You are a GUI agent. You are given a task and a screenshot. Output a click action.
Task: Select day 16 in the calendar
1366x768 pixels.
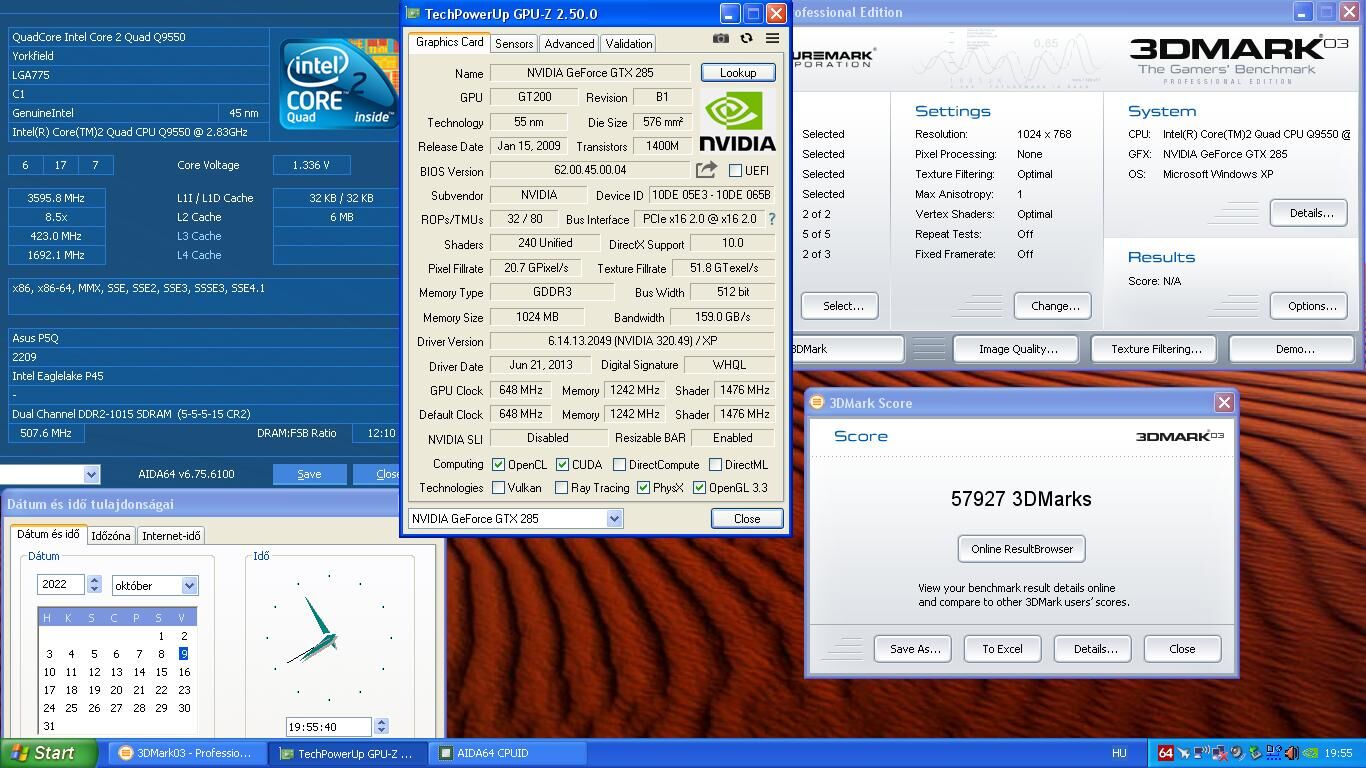[184, 672]
